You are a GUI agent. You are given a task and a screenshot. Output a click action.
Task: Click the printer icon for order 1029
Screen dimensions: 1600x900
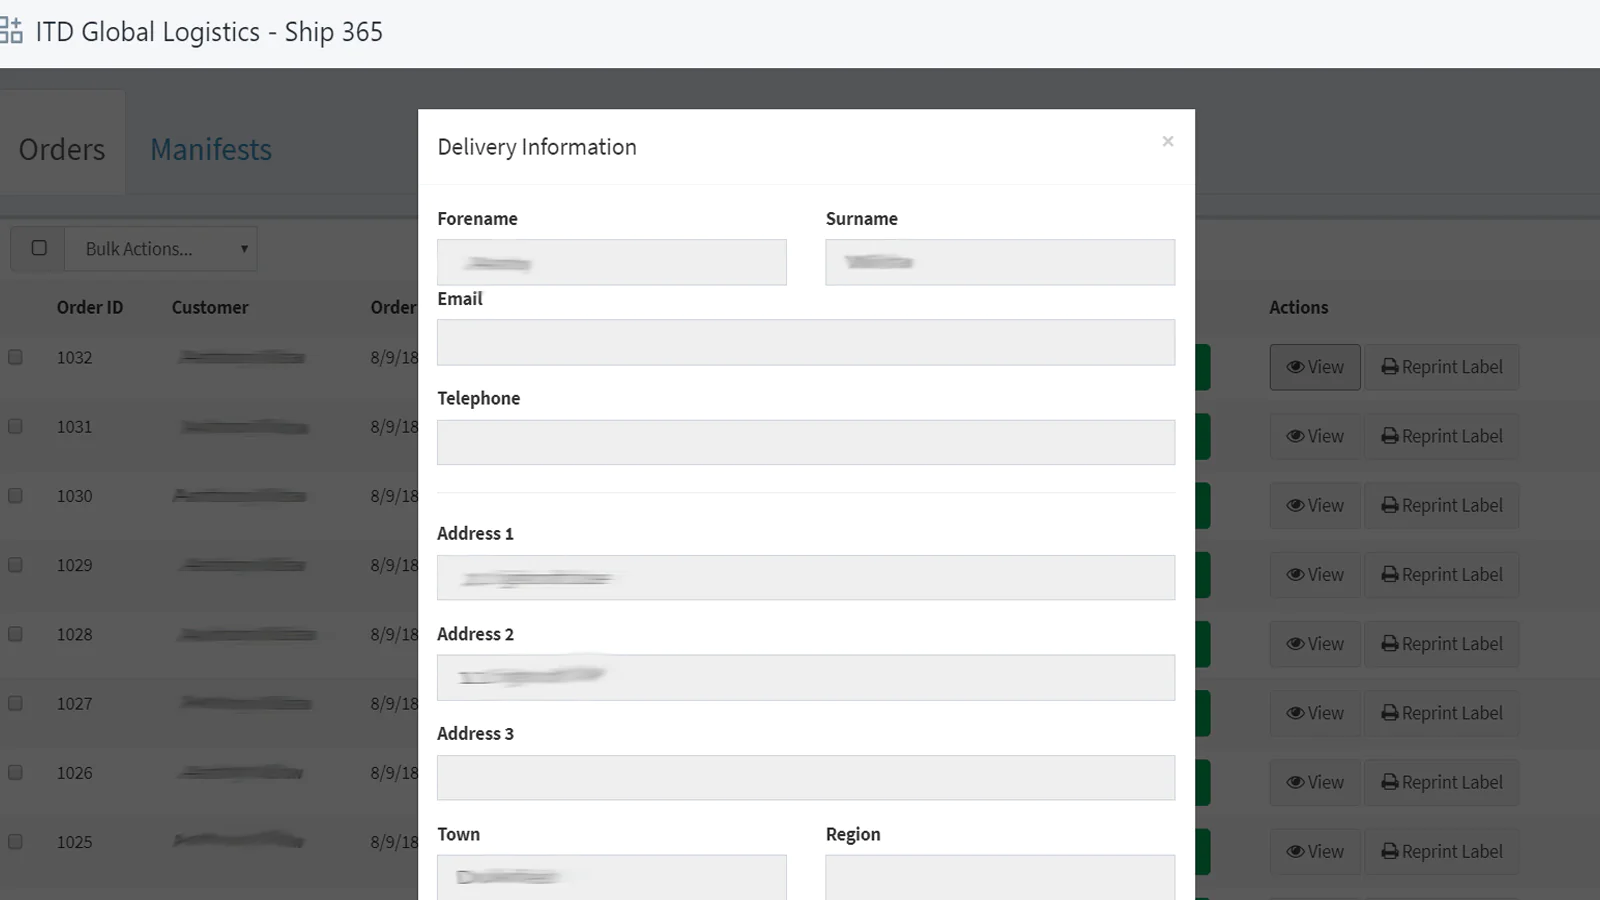tap(1390, 575)
